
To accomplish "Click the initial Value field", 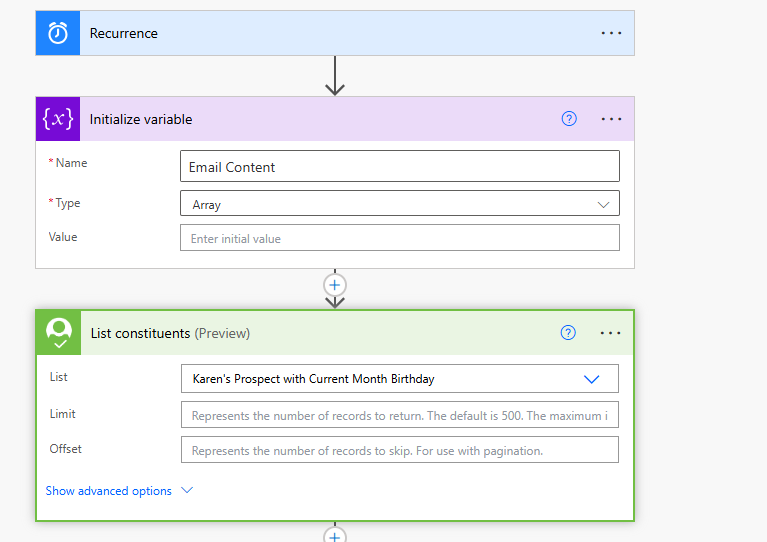I will [399, 238].
